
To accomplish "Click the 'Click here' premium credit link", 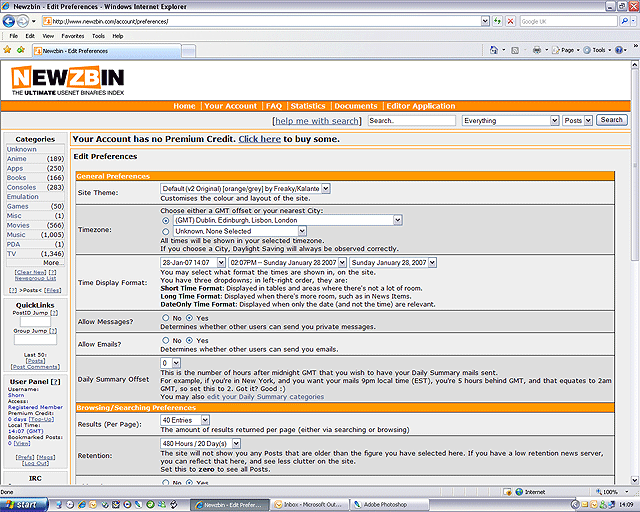I will click(260, 139).
